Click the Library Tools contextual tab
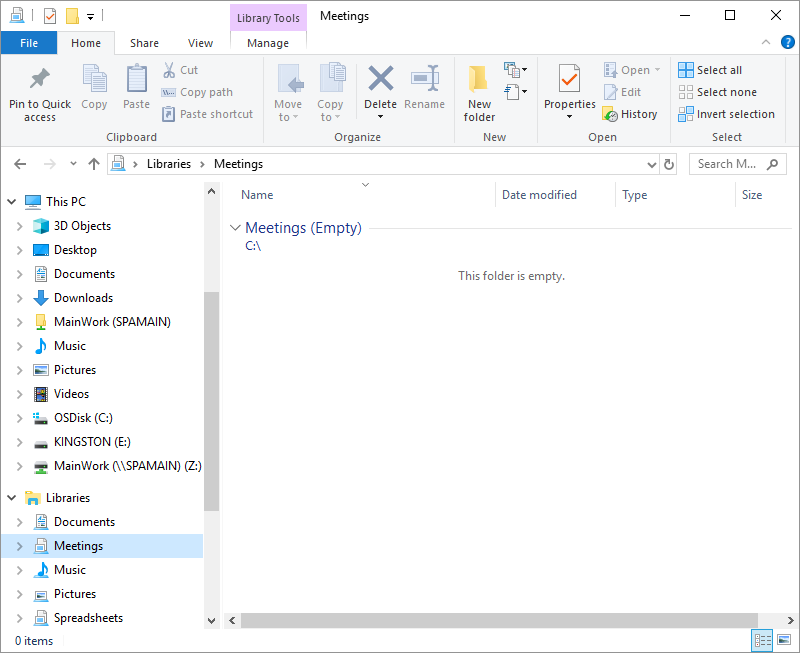The width and height of the screenshot is (800, 653). click(268, 18)
